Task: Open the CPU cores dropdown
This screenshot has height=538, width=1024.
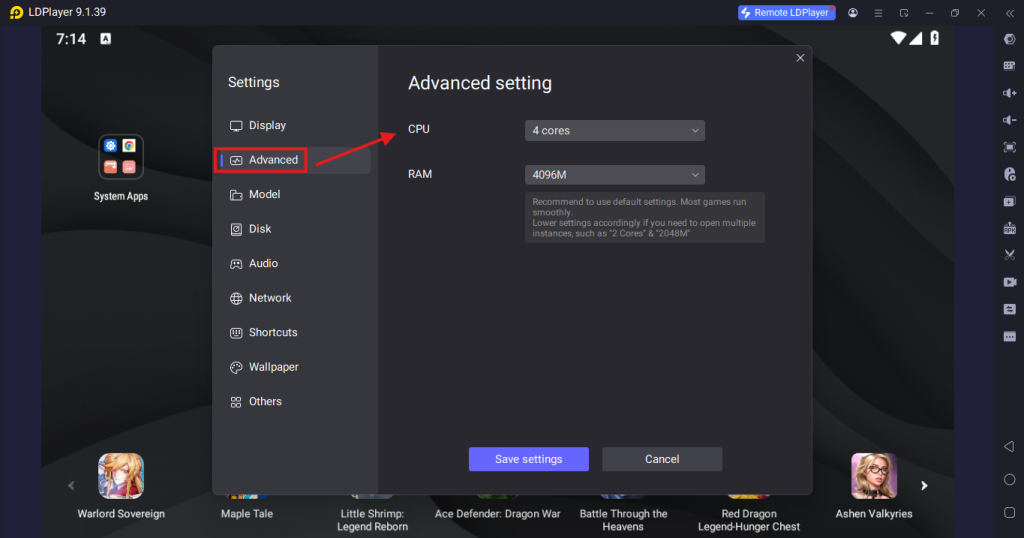Action: (x=614, y=131)
